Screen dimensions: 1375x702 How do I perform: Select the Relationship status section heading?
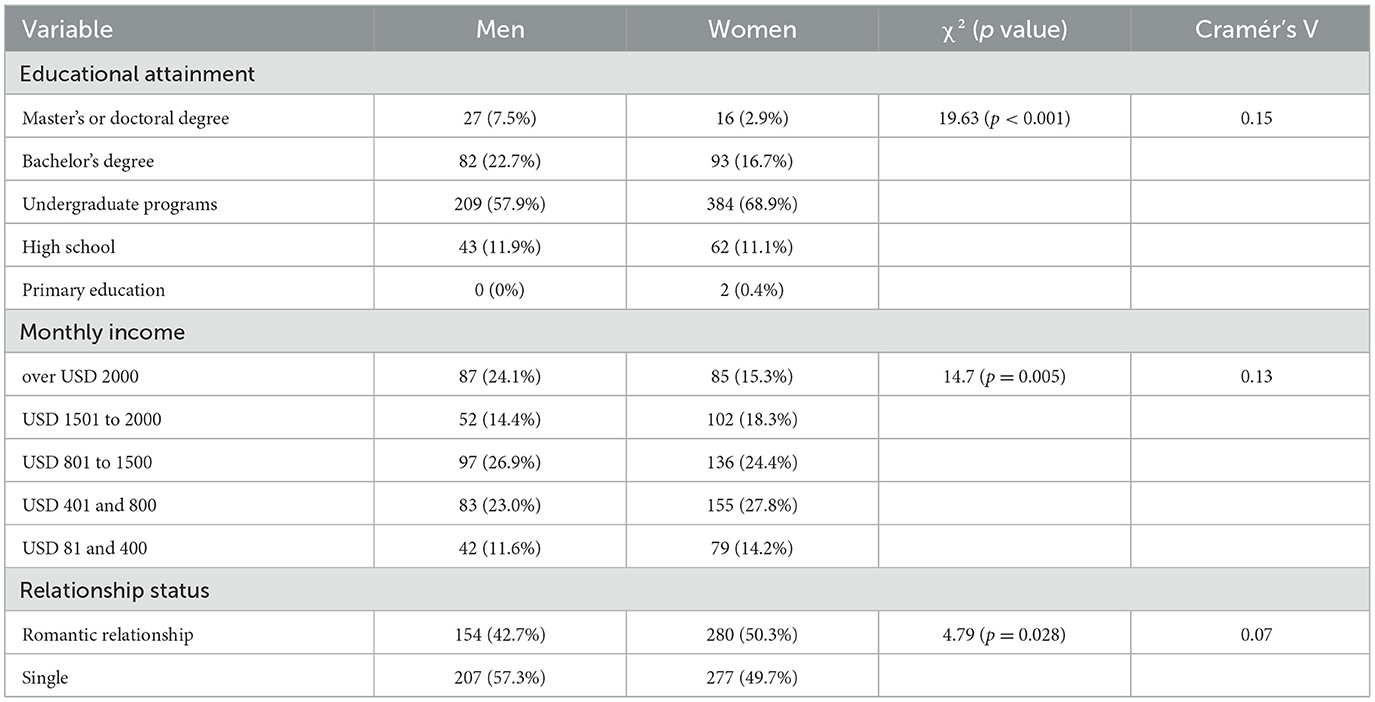coord(115,590)
